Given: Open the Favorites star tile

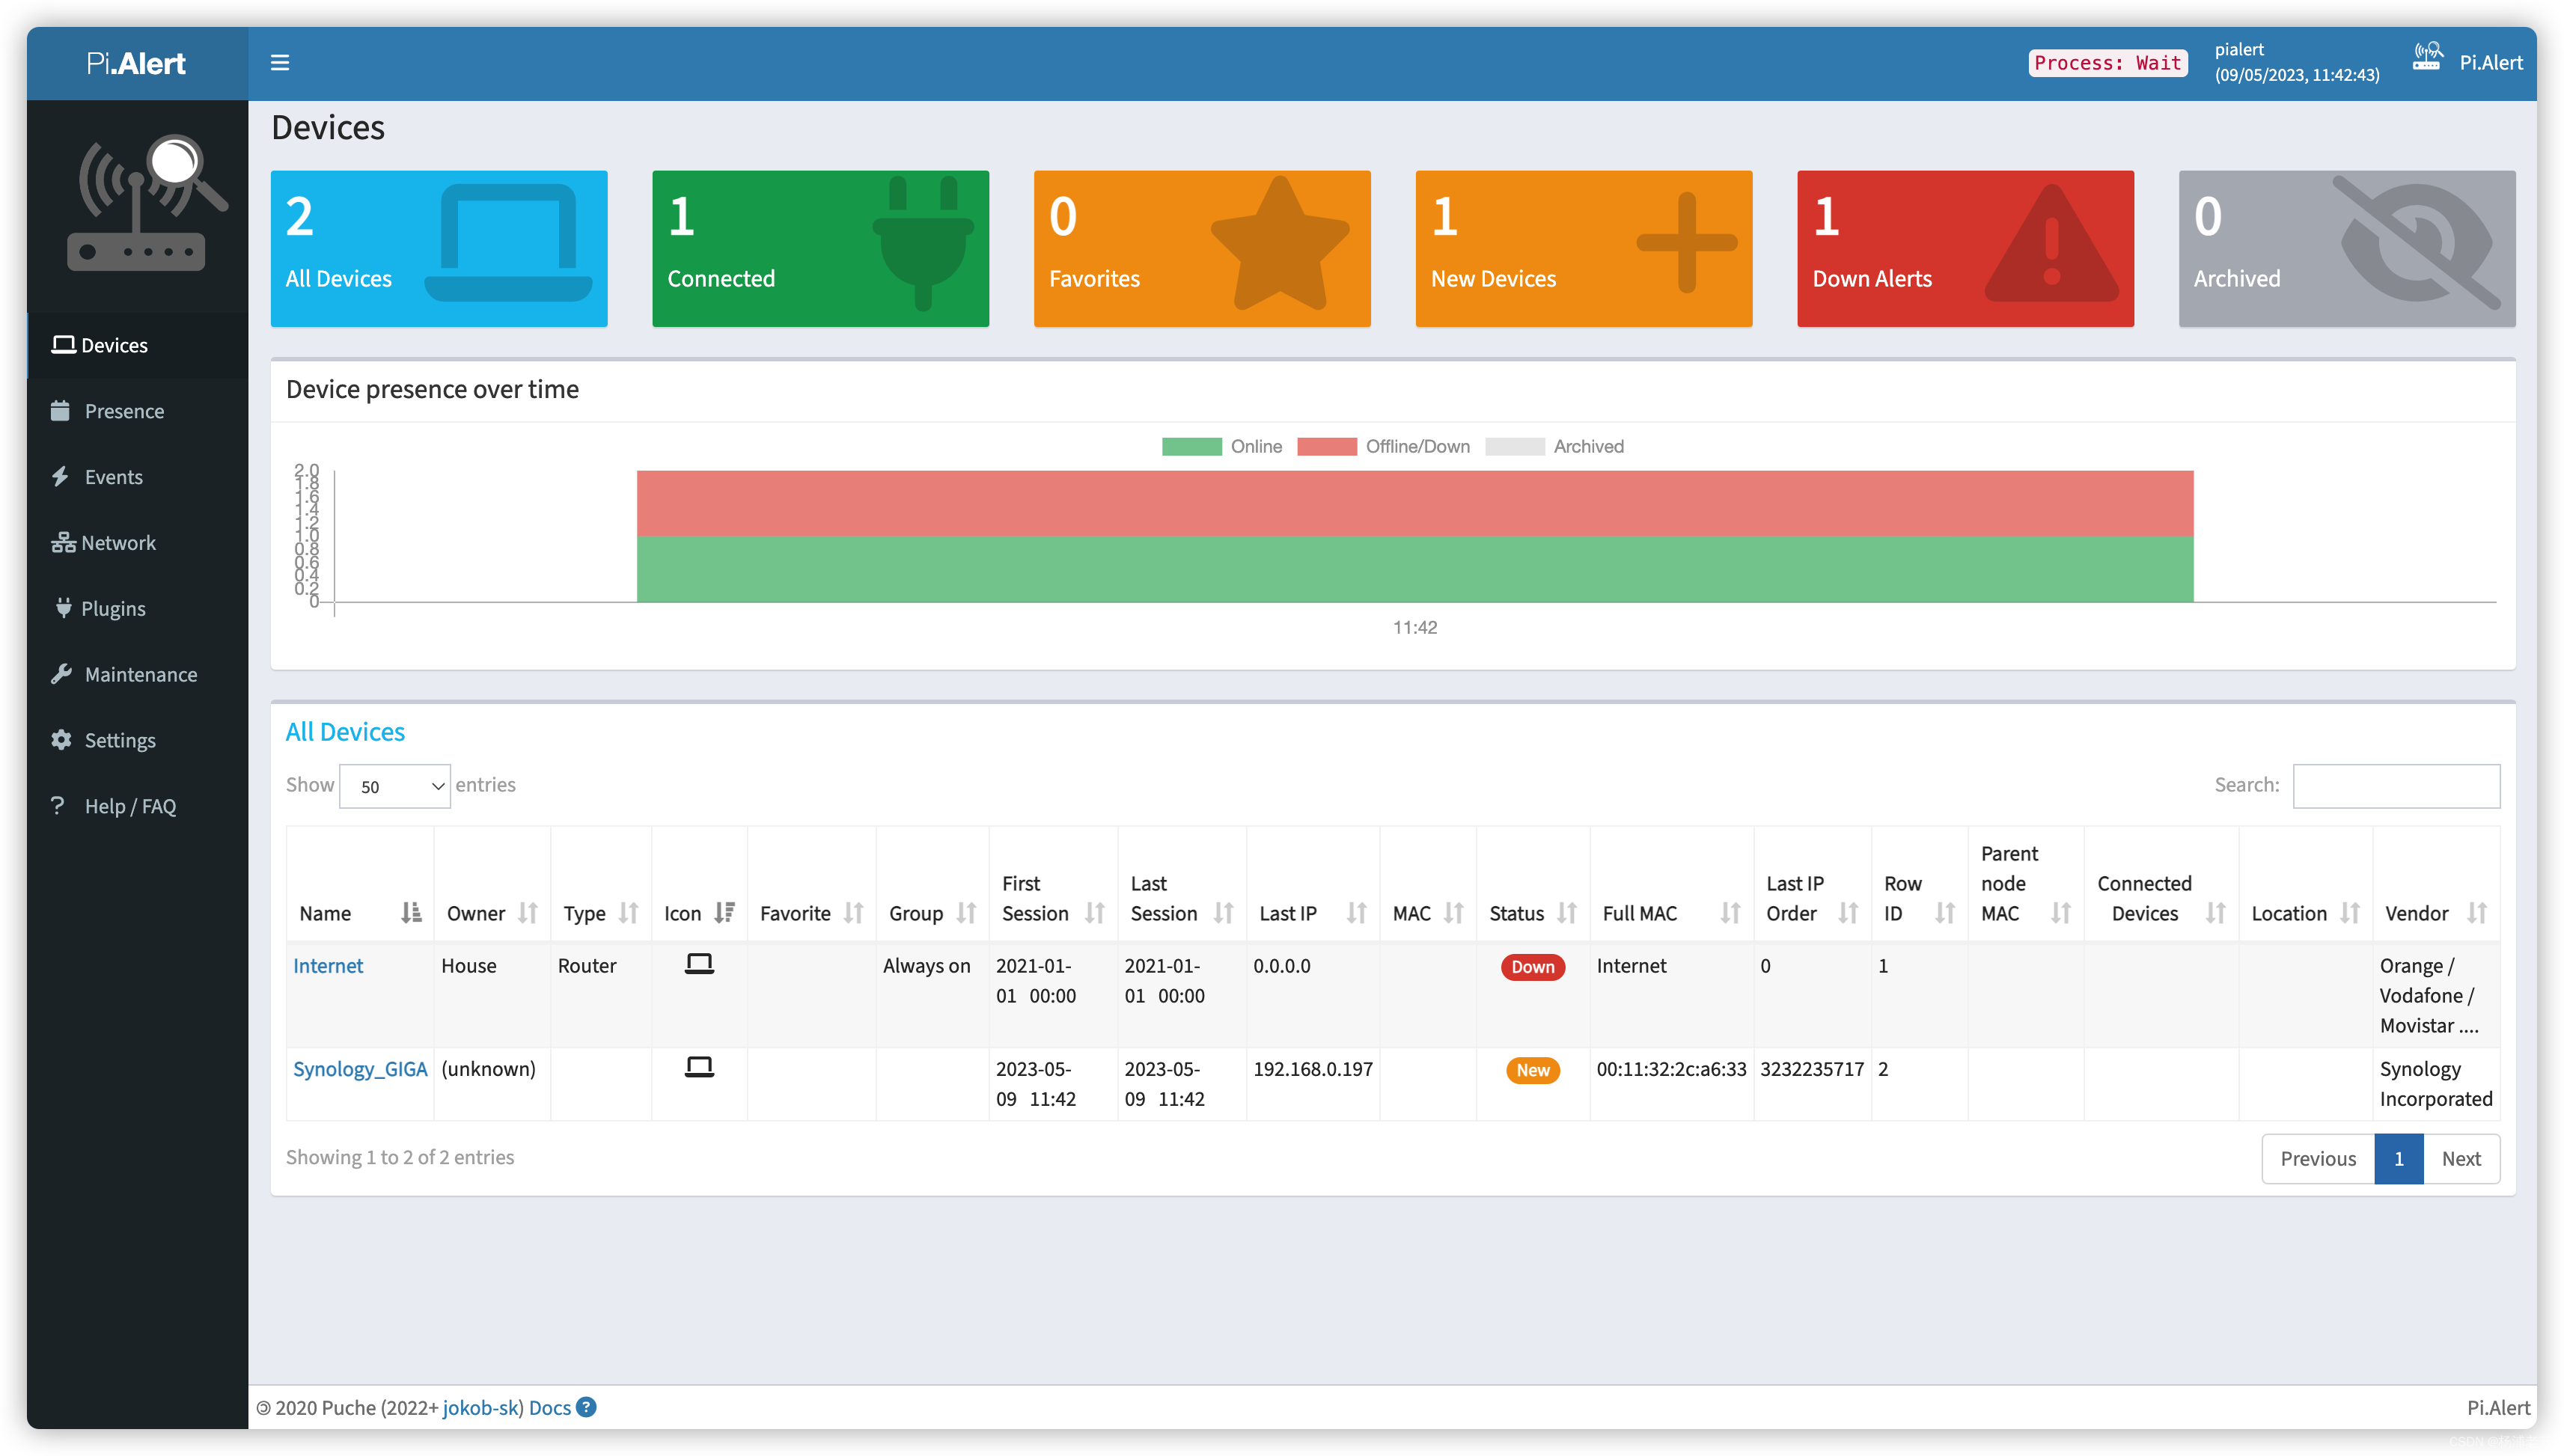Looking at the screenshot, I should tap(1201, 248).
